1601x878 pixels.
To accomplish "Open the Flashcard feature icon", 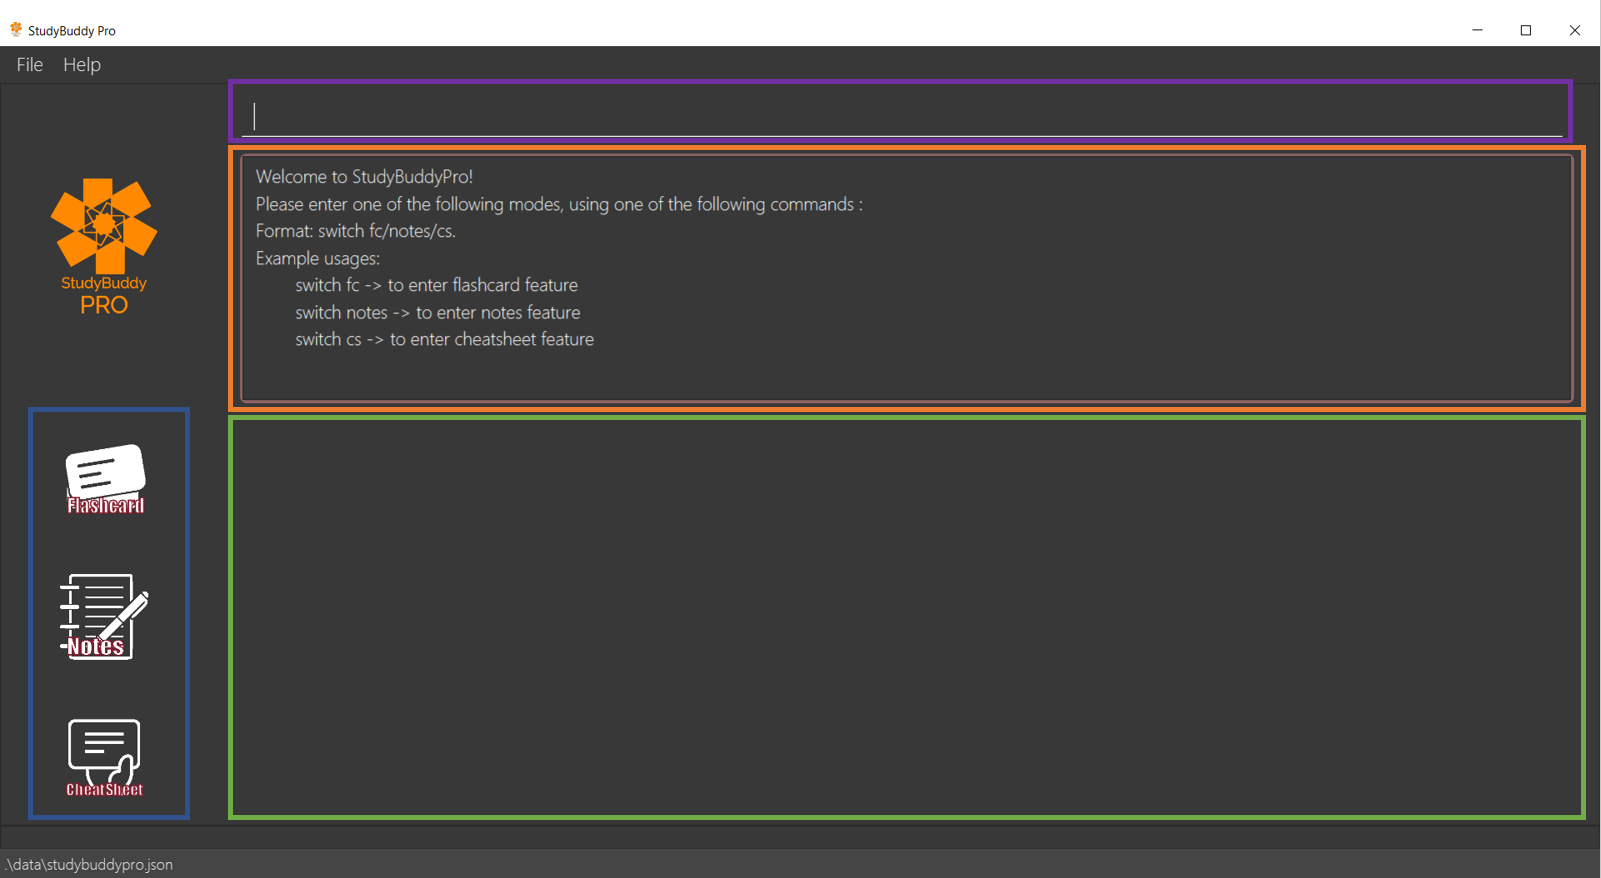I will coord(105,479).
